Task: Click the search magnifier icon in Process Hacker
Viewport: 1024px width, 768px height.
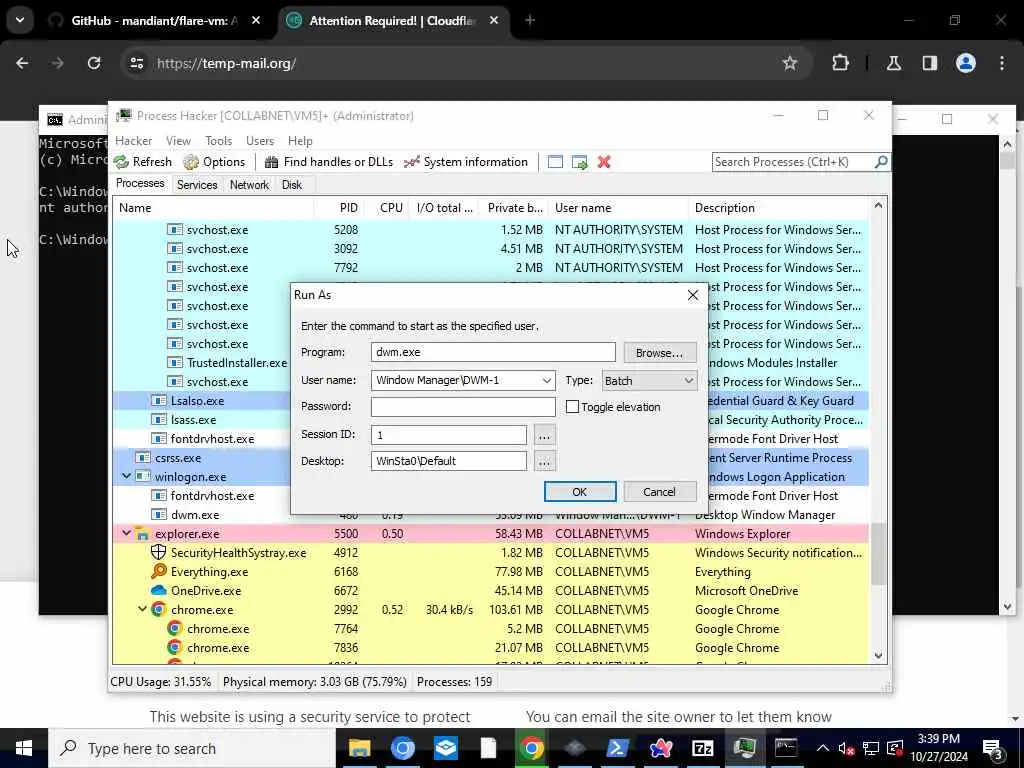Action: pyautogui.click(x=880, y=161)
